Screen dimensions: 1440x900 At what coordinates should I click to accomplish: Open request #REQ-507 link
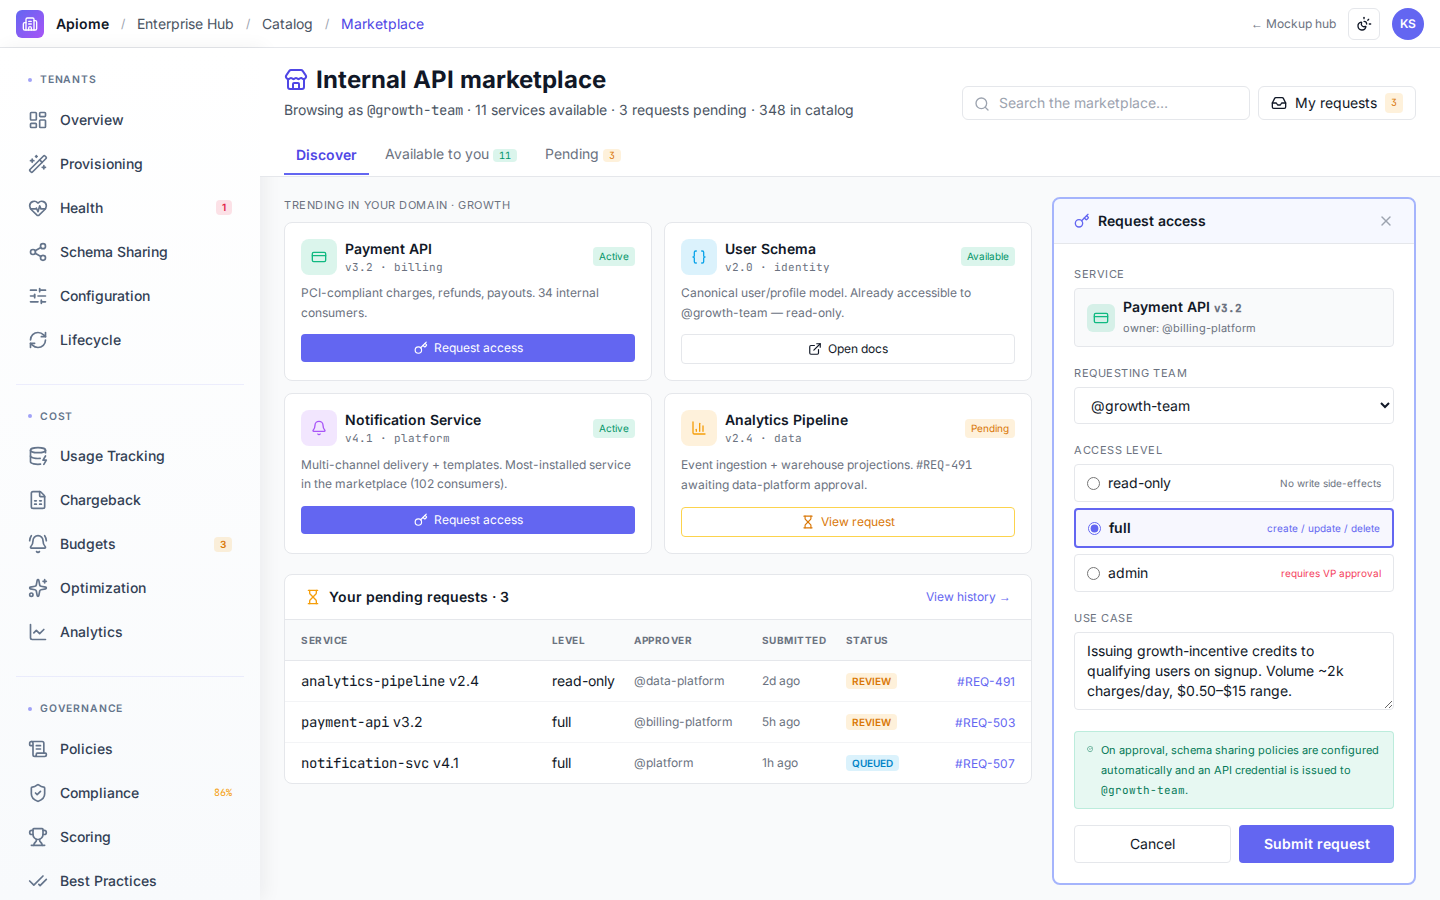click(x=985, y=764)
